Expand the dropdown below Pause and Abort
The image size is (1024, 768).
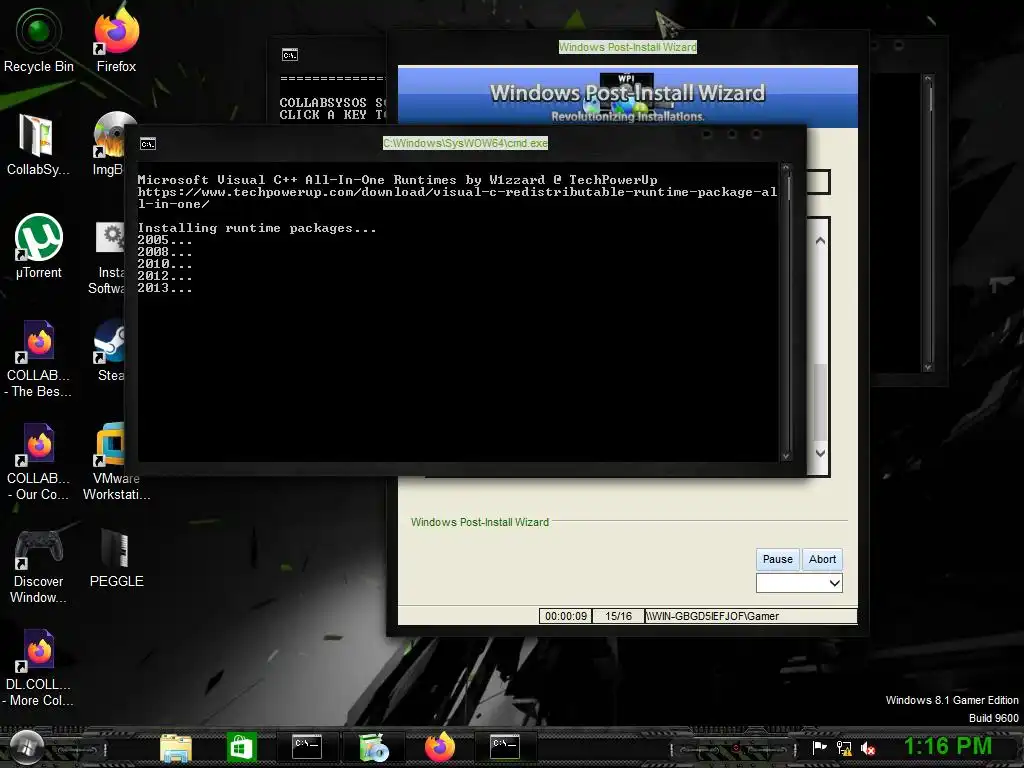pos(799,583)
